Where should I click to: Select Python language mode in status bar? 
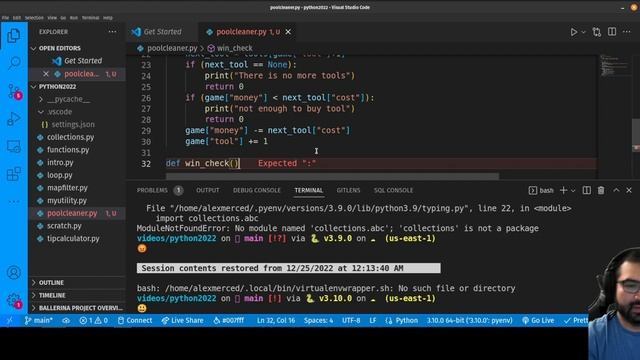pyautogui.click(x=402, y=320)
